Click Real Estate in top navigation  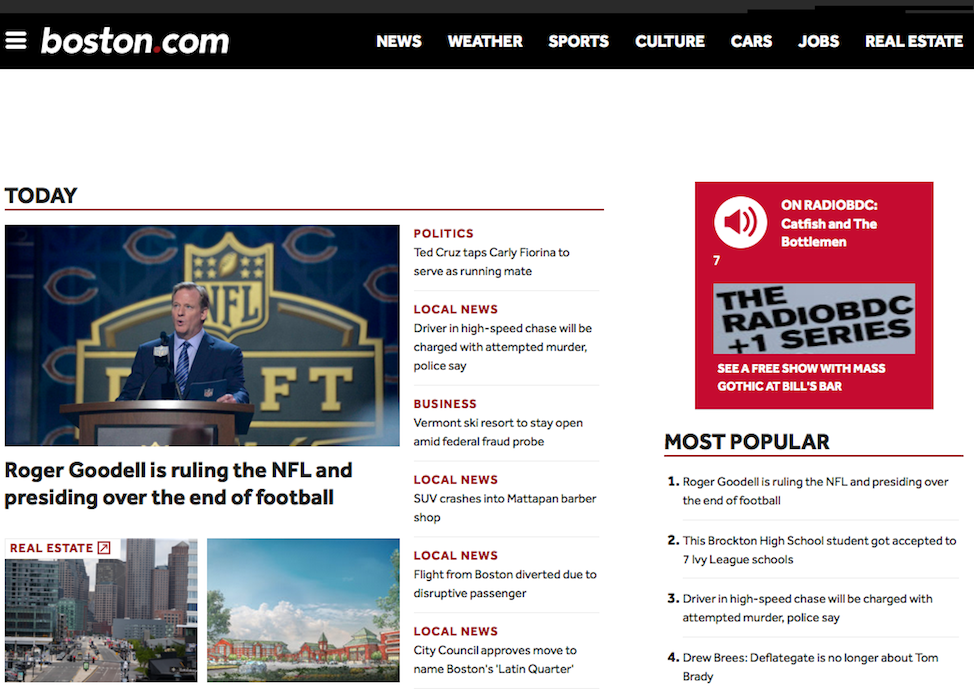(913, 41)
